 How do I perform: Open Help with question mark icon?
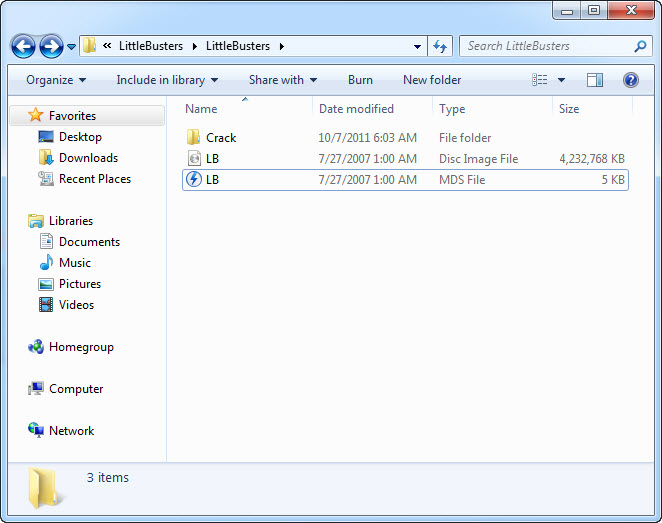pos(631,80)
